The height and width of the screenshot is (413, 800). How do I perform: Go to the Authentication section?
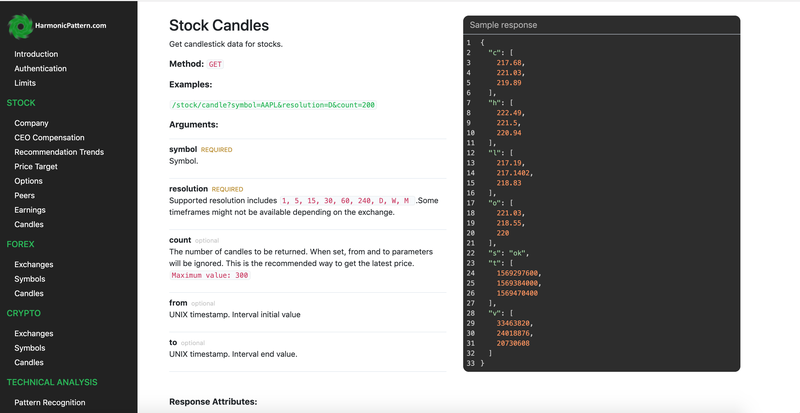click(x=40, y=68)
